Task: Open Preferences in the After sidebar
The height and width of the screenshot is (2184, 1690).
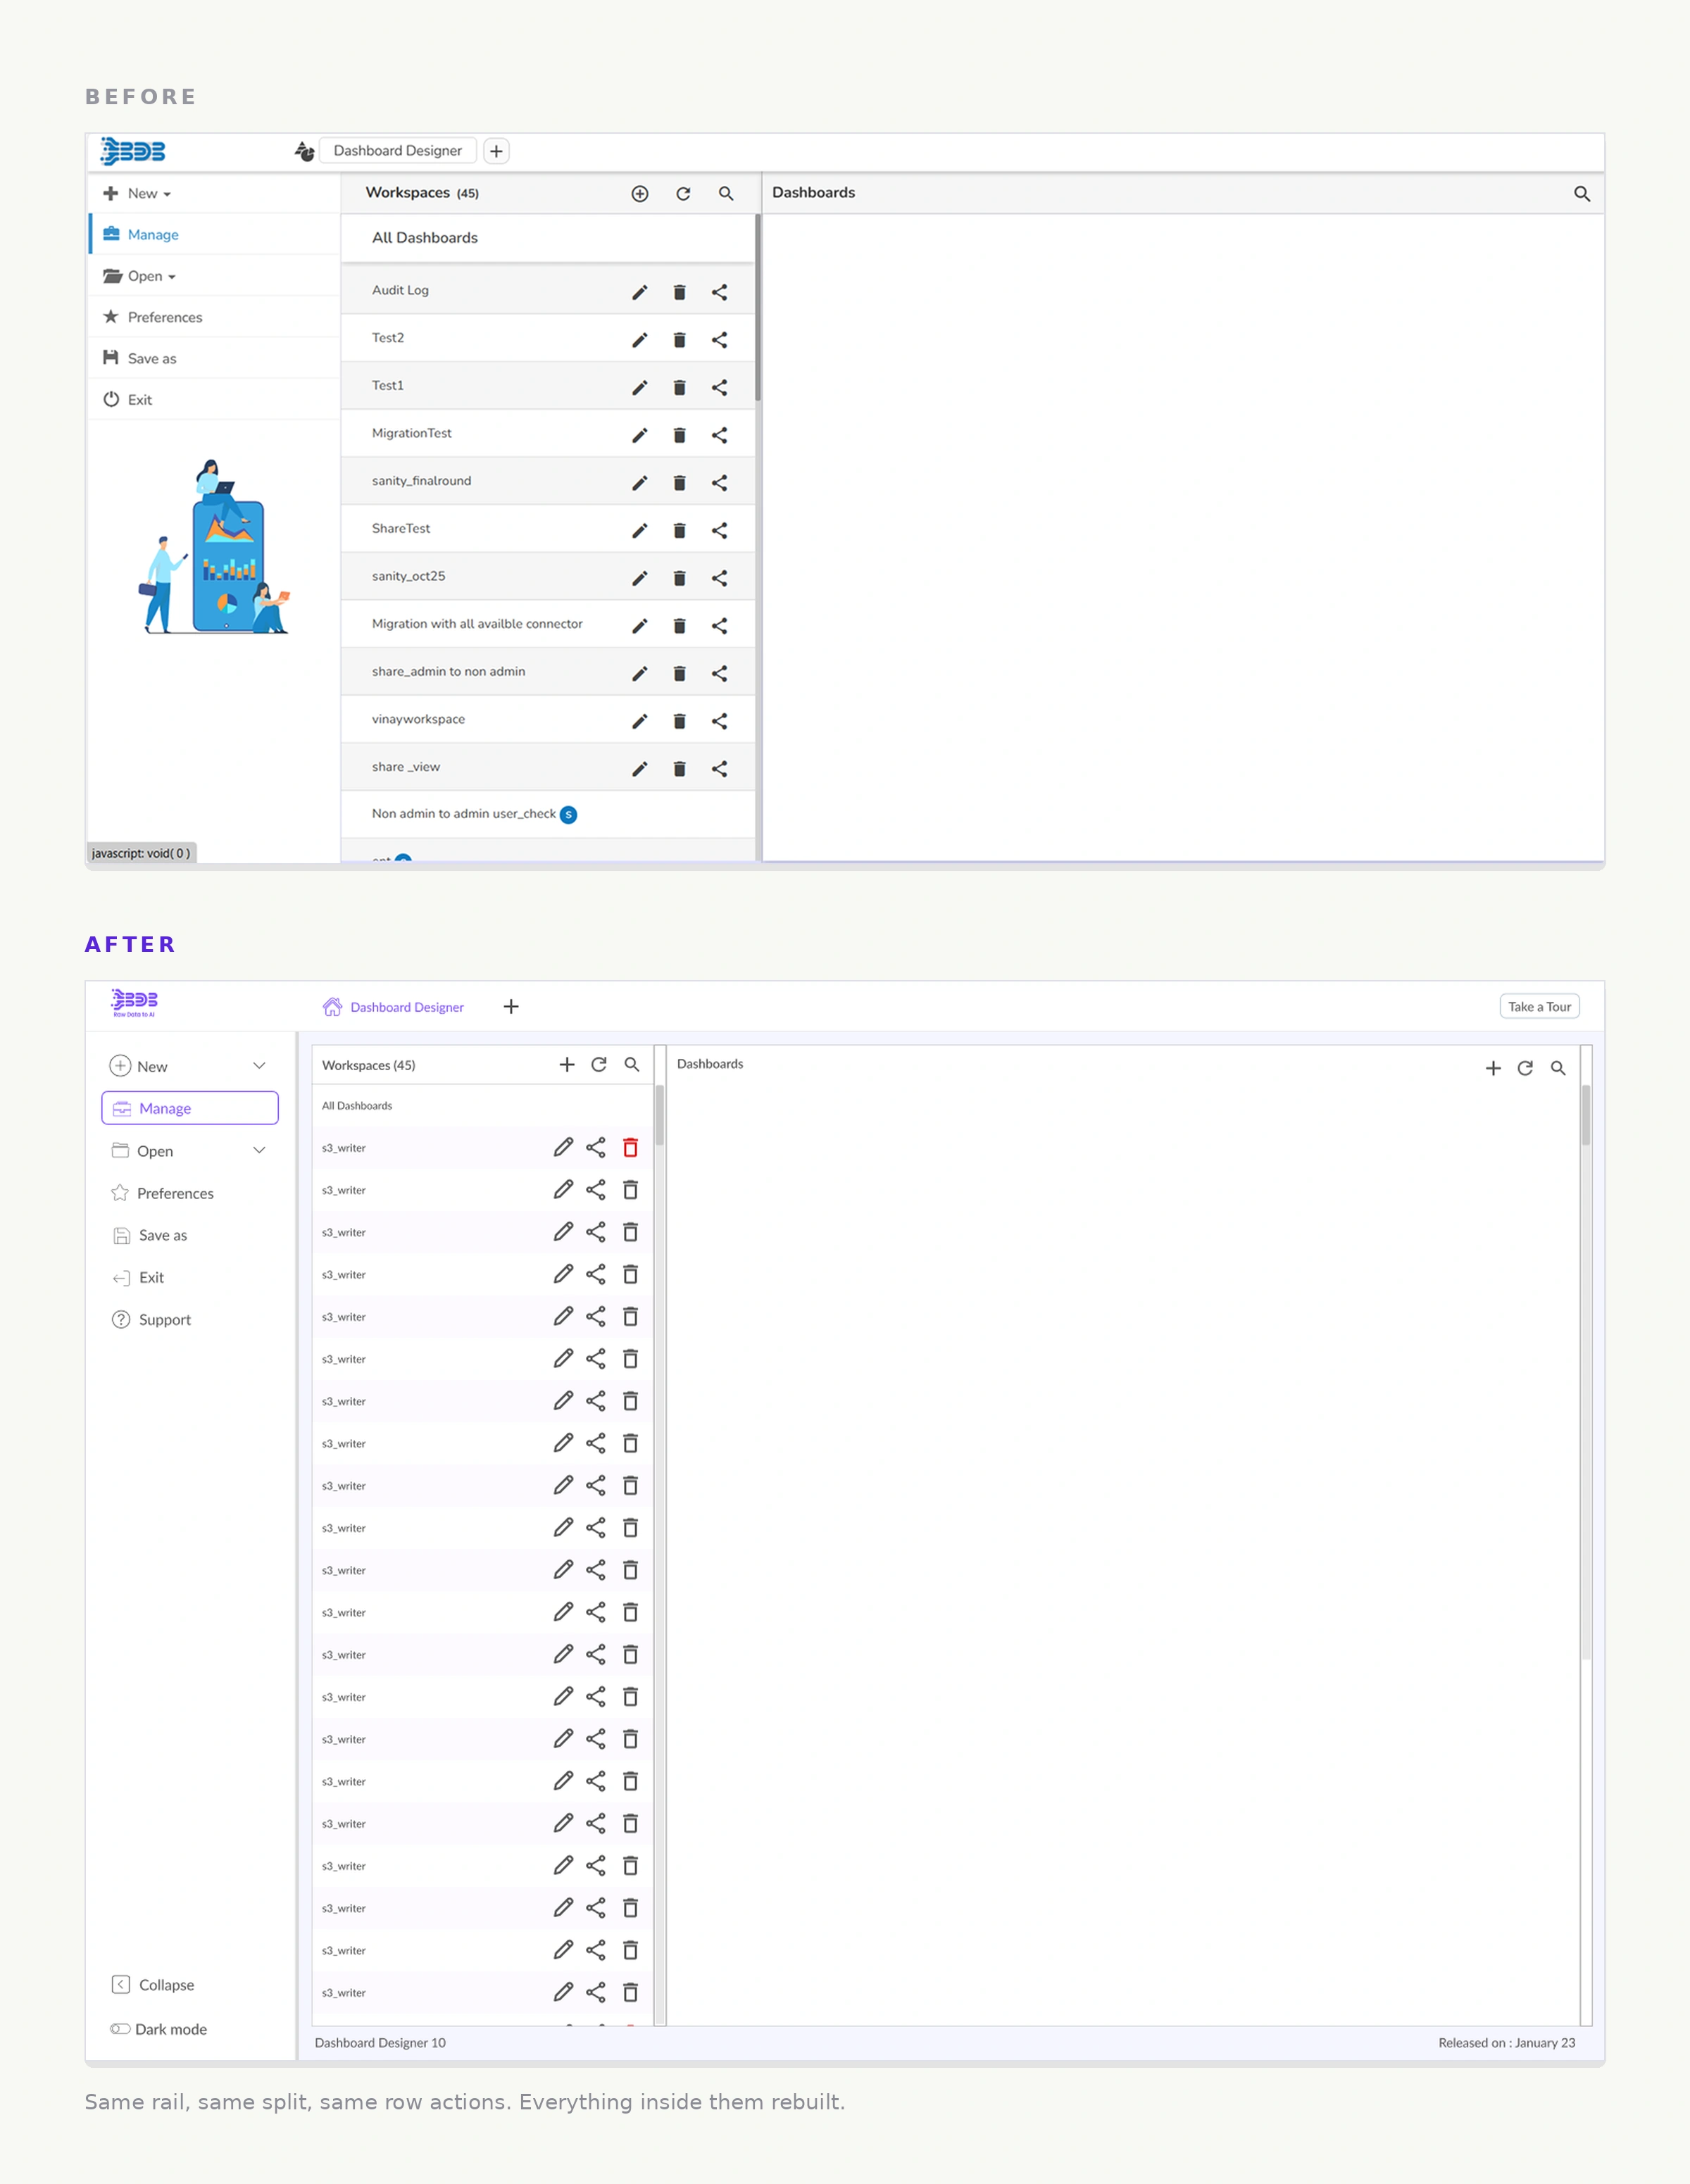Action: click(162, 1193)
